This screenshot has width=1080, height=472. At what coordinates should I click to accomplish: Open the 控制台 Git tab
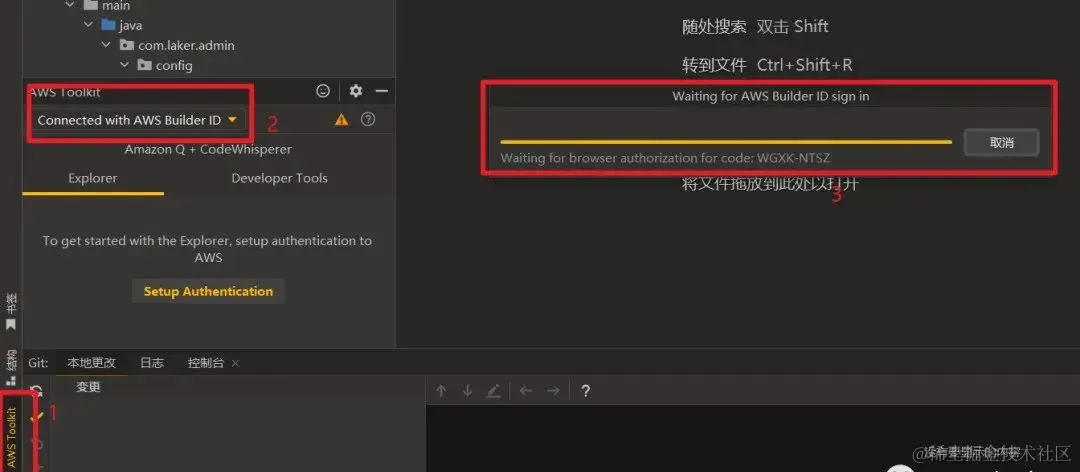pos(205,363)
